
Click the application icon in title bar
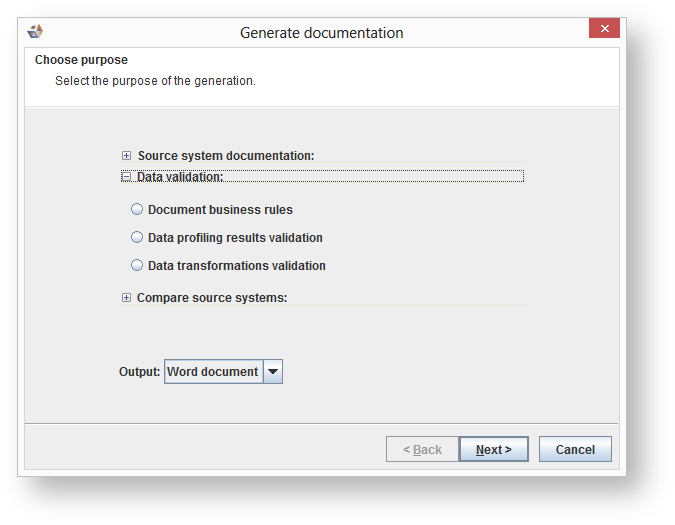[x=35, y=32]
